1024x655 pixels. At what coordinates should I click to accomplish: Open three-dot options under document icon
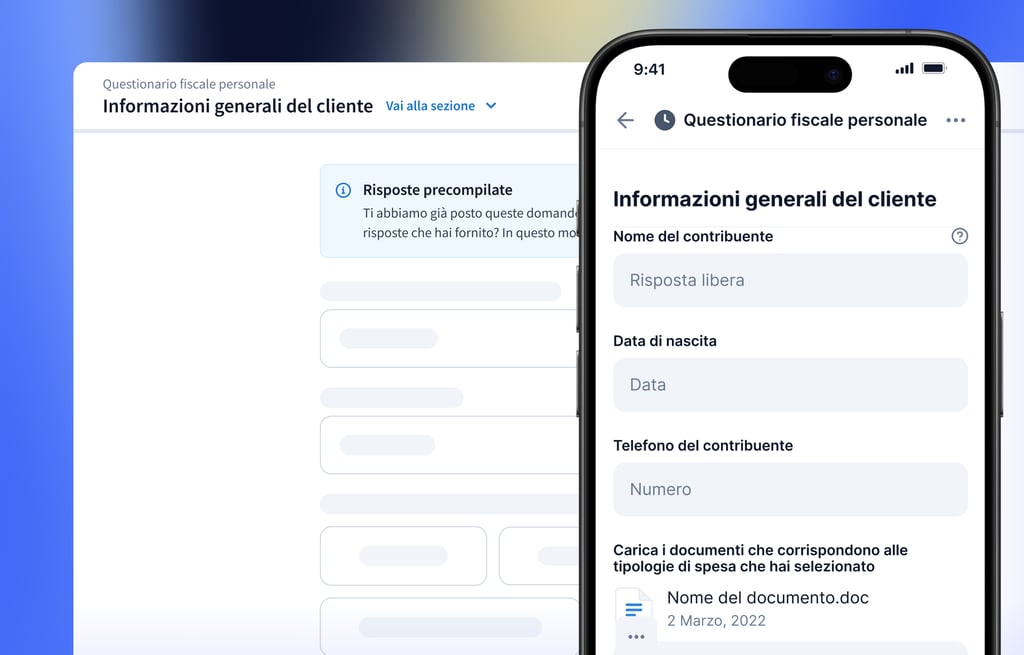(636, 637)
